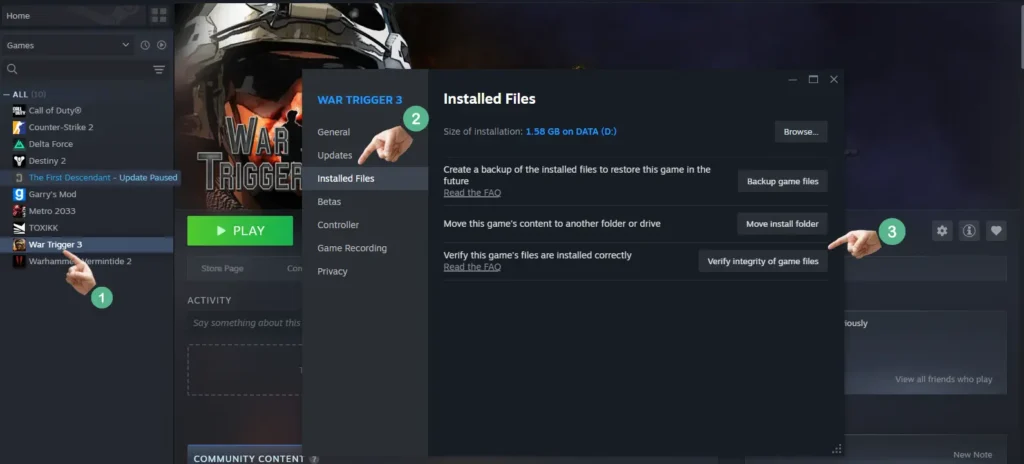Click Warhammer Vermintide 2 game icon
Viewport: 1024px width, 464px height.
point(19,261)
